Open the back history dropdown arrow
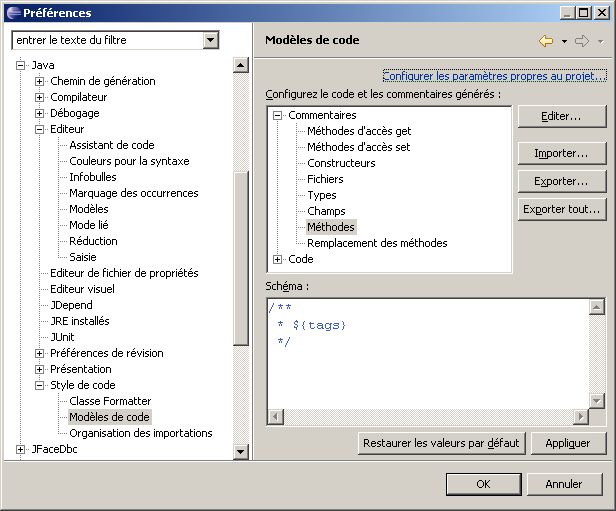This screenshot has width=616, height=511. [564, 42]
